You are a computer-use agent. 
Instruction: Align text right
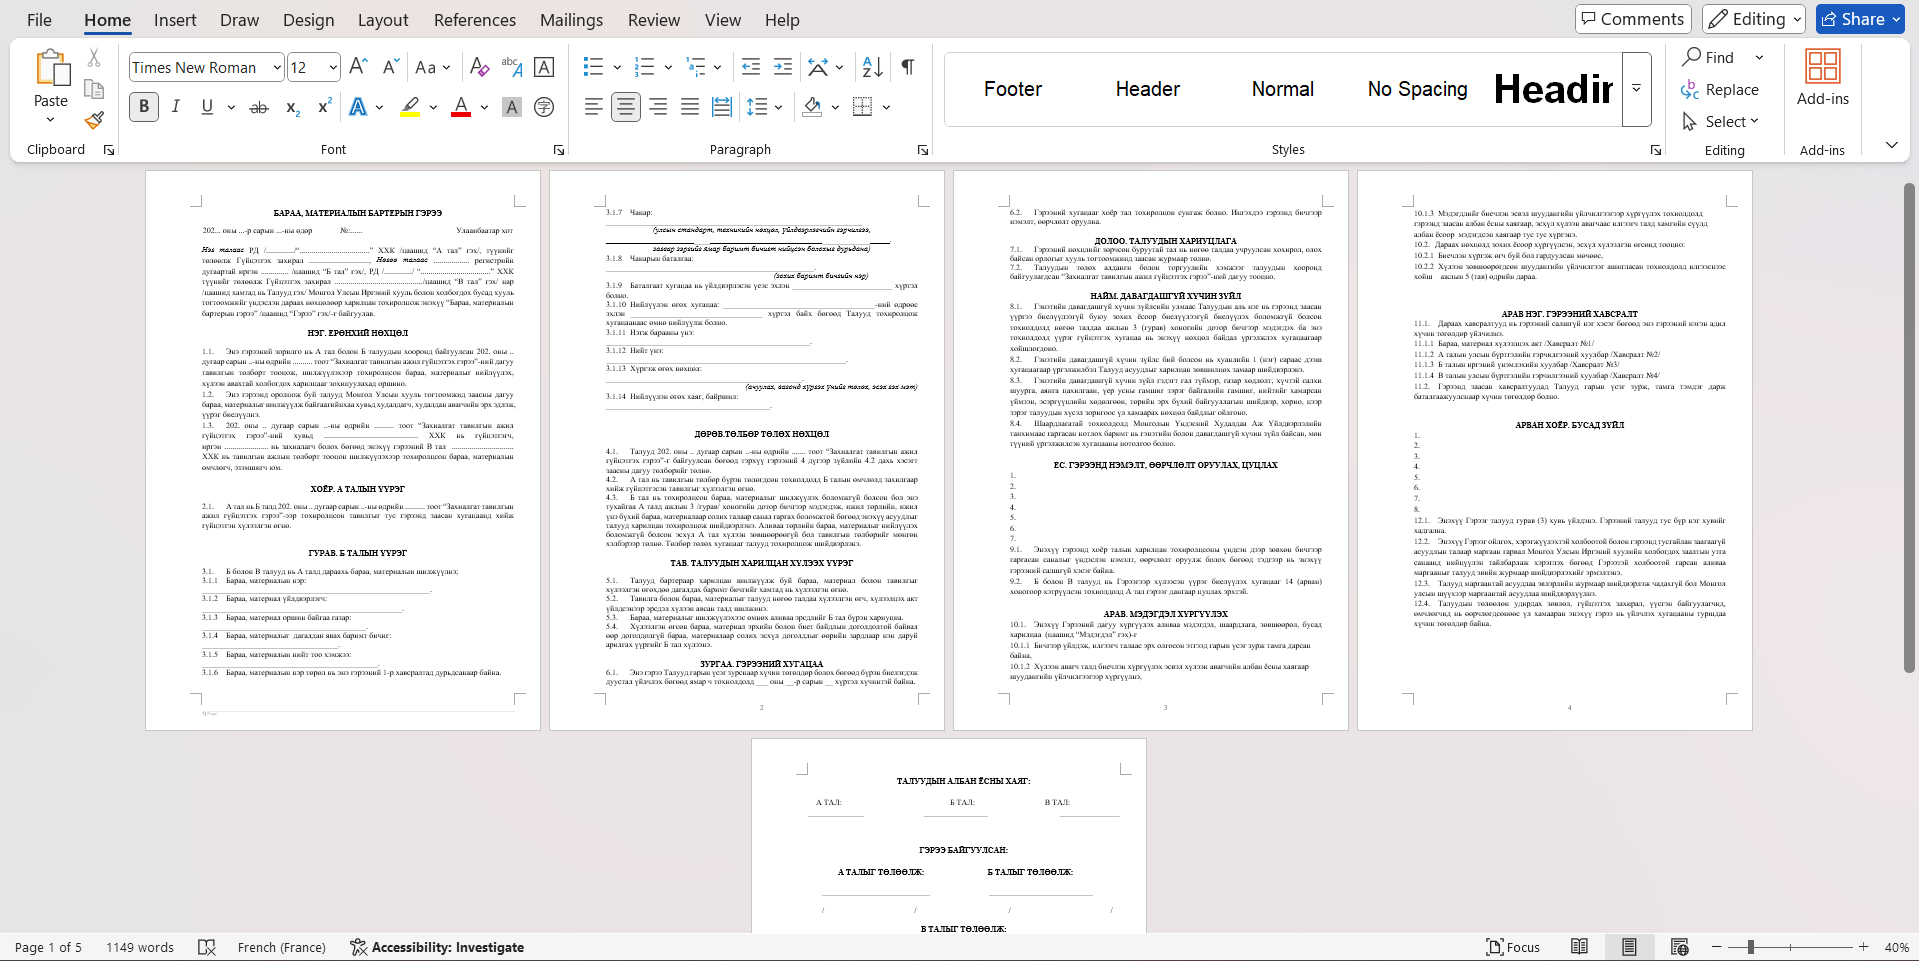point(658,107)
